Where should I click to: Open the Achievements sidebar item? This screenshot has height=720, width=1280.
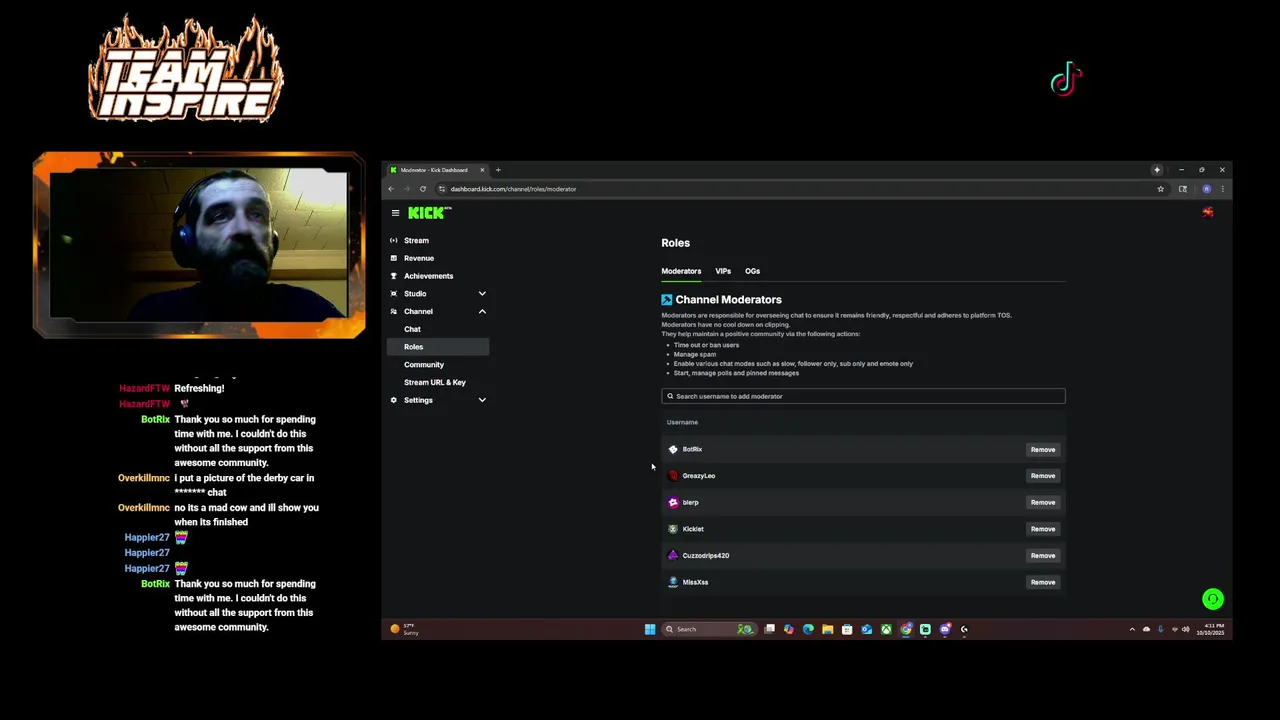click(438, 276)
